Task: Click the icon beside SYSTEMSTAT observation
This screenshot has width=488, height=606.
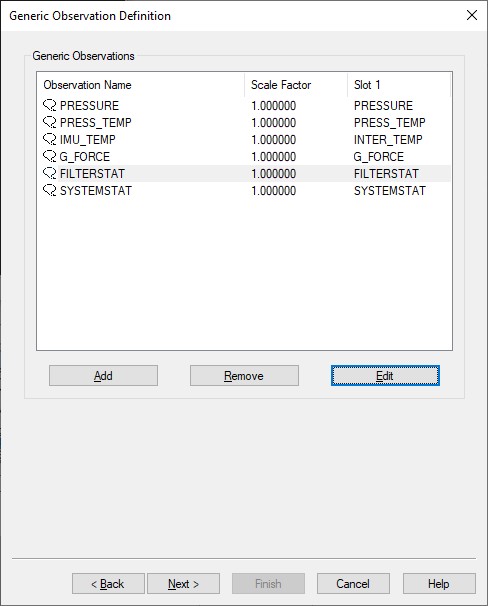Action: [49, 190]
